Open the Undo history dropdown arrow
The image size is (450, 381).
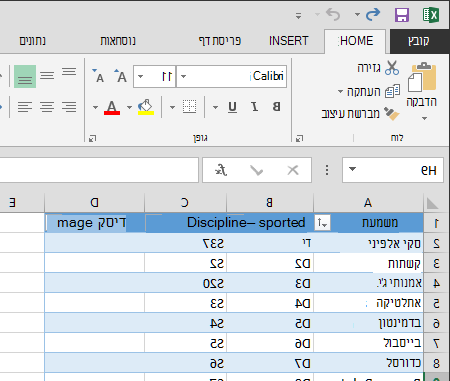coord(317,14)
